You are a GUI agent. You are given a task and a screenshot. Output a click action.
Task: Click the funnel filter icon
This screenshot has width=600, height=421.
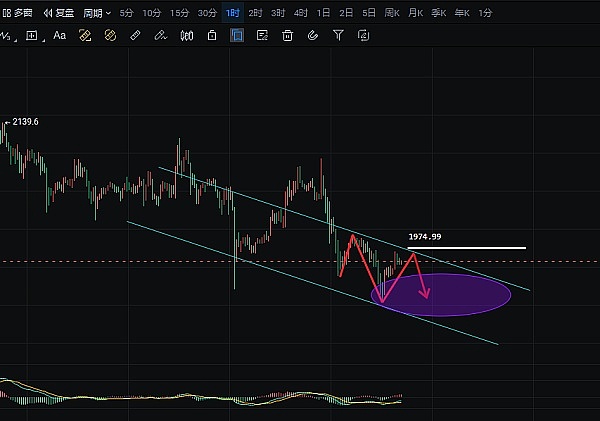338,36
